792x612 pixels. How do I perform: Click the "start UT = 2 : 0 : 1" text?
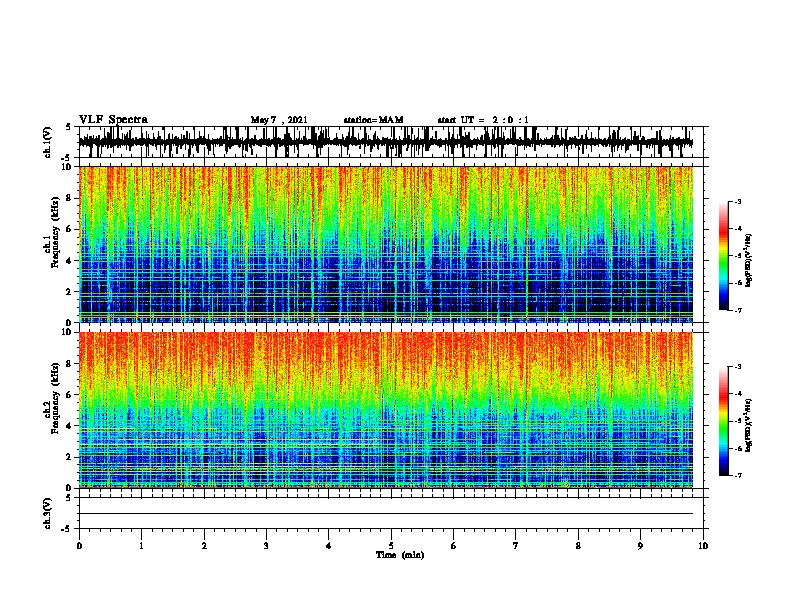pos(483,120)
